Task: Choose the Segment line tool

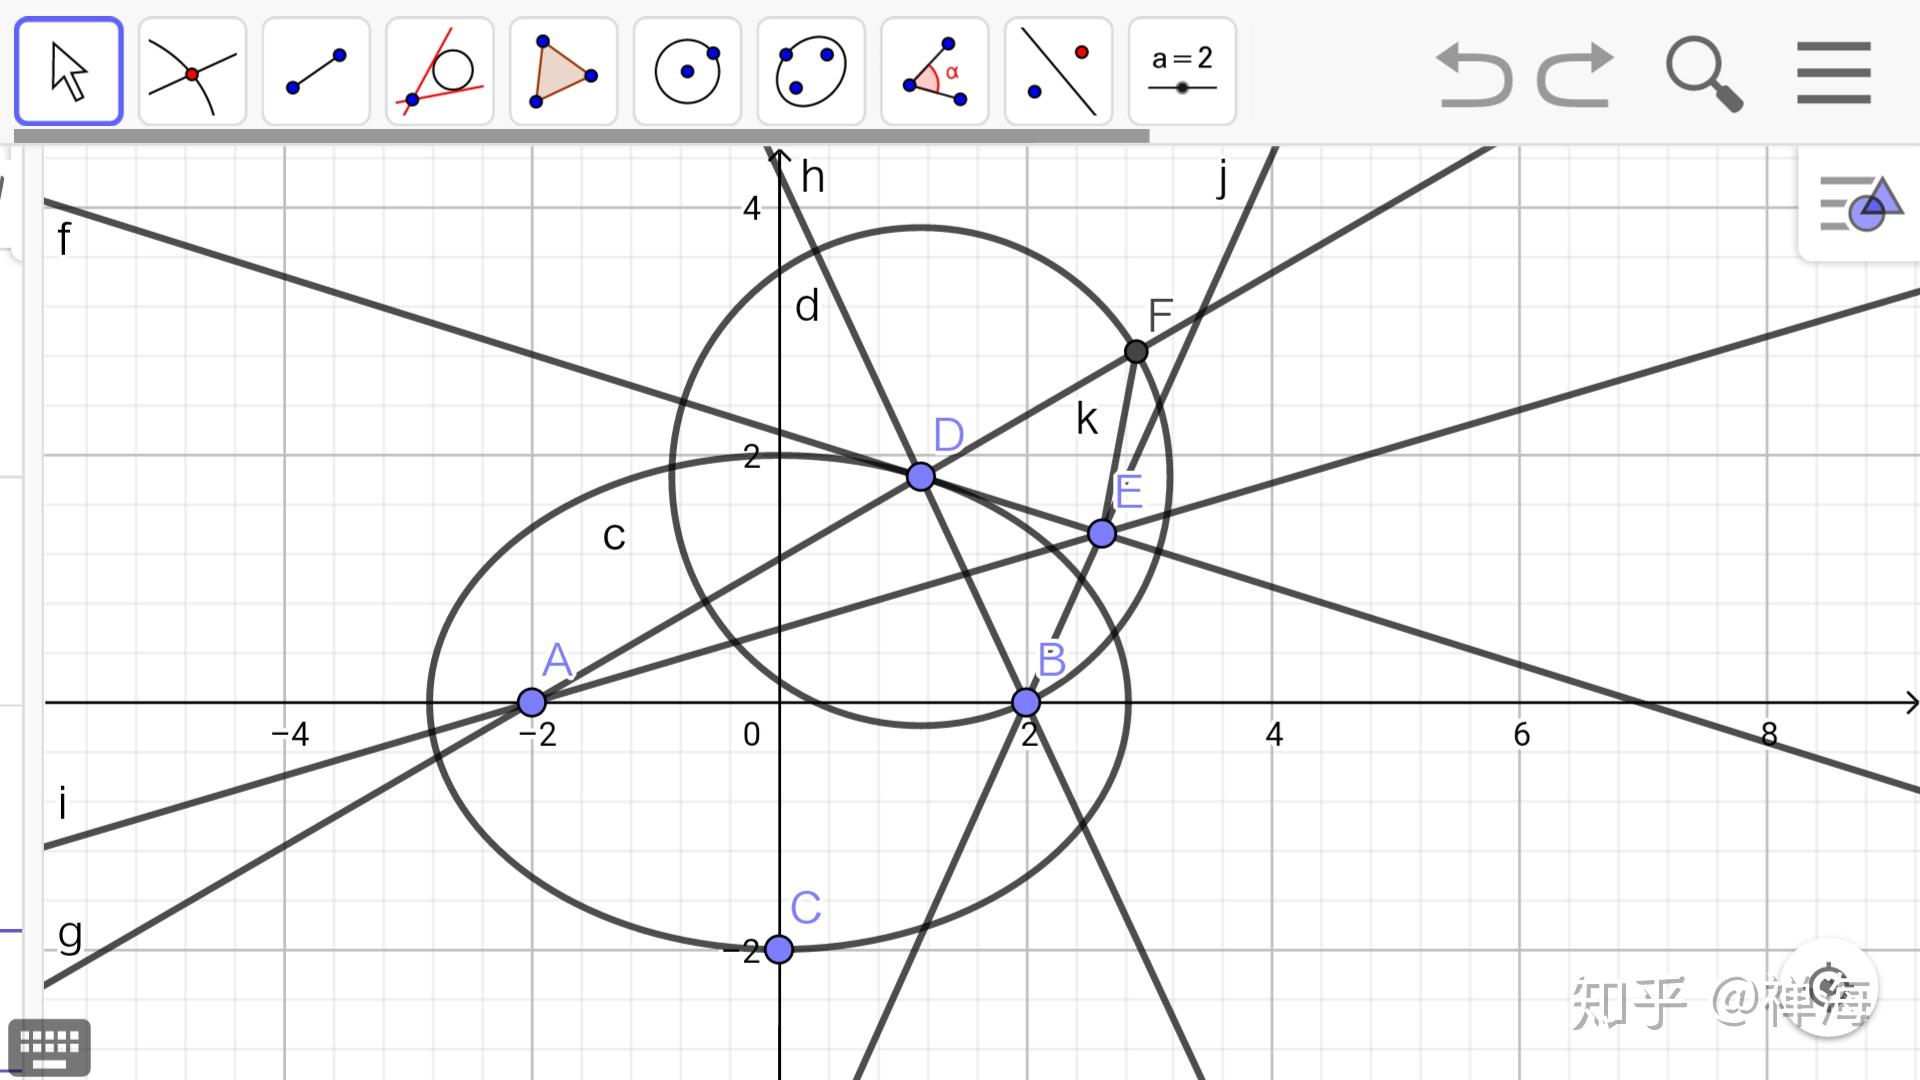Action: (x=316, y=71)
